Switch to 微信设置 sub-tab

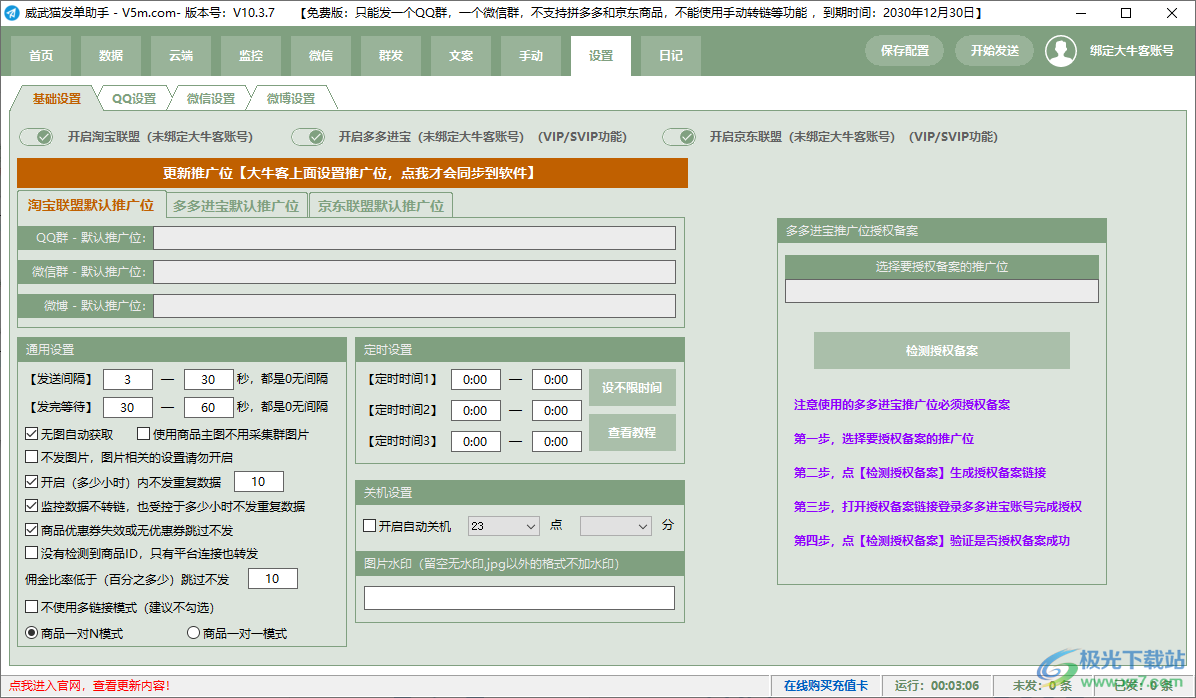[211, 98]
